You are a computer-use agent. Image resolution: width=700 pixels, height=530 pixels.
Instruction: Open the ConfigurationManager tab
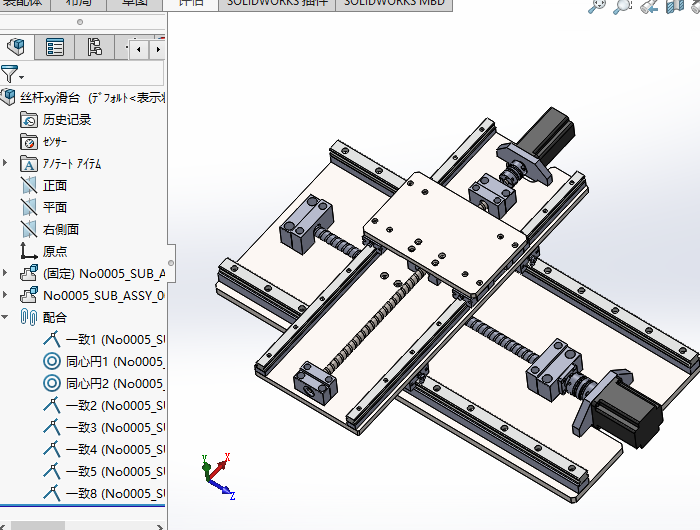click(94, 47)
